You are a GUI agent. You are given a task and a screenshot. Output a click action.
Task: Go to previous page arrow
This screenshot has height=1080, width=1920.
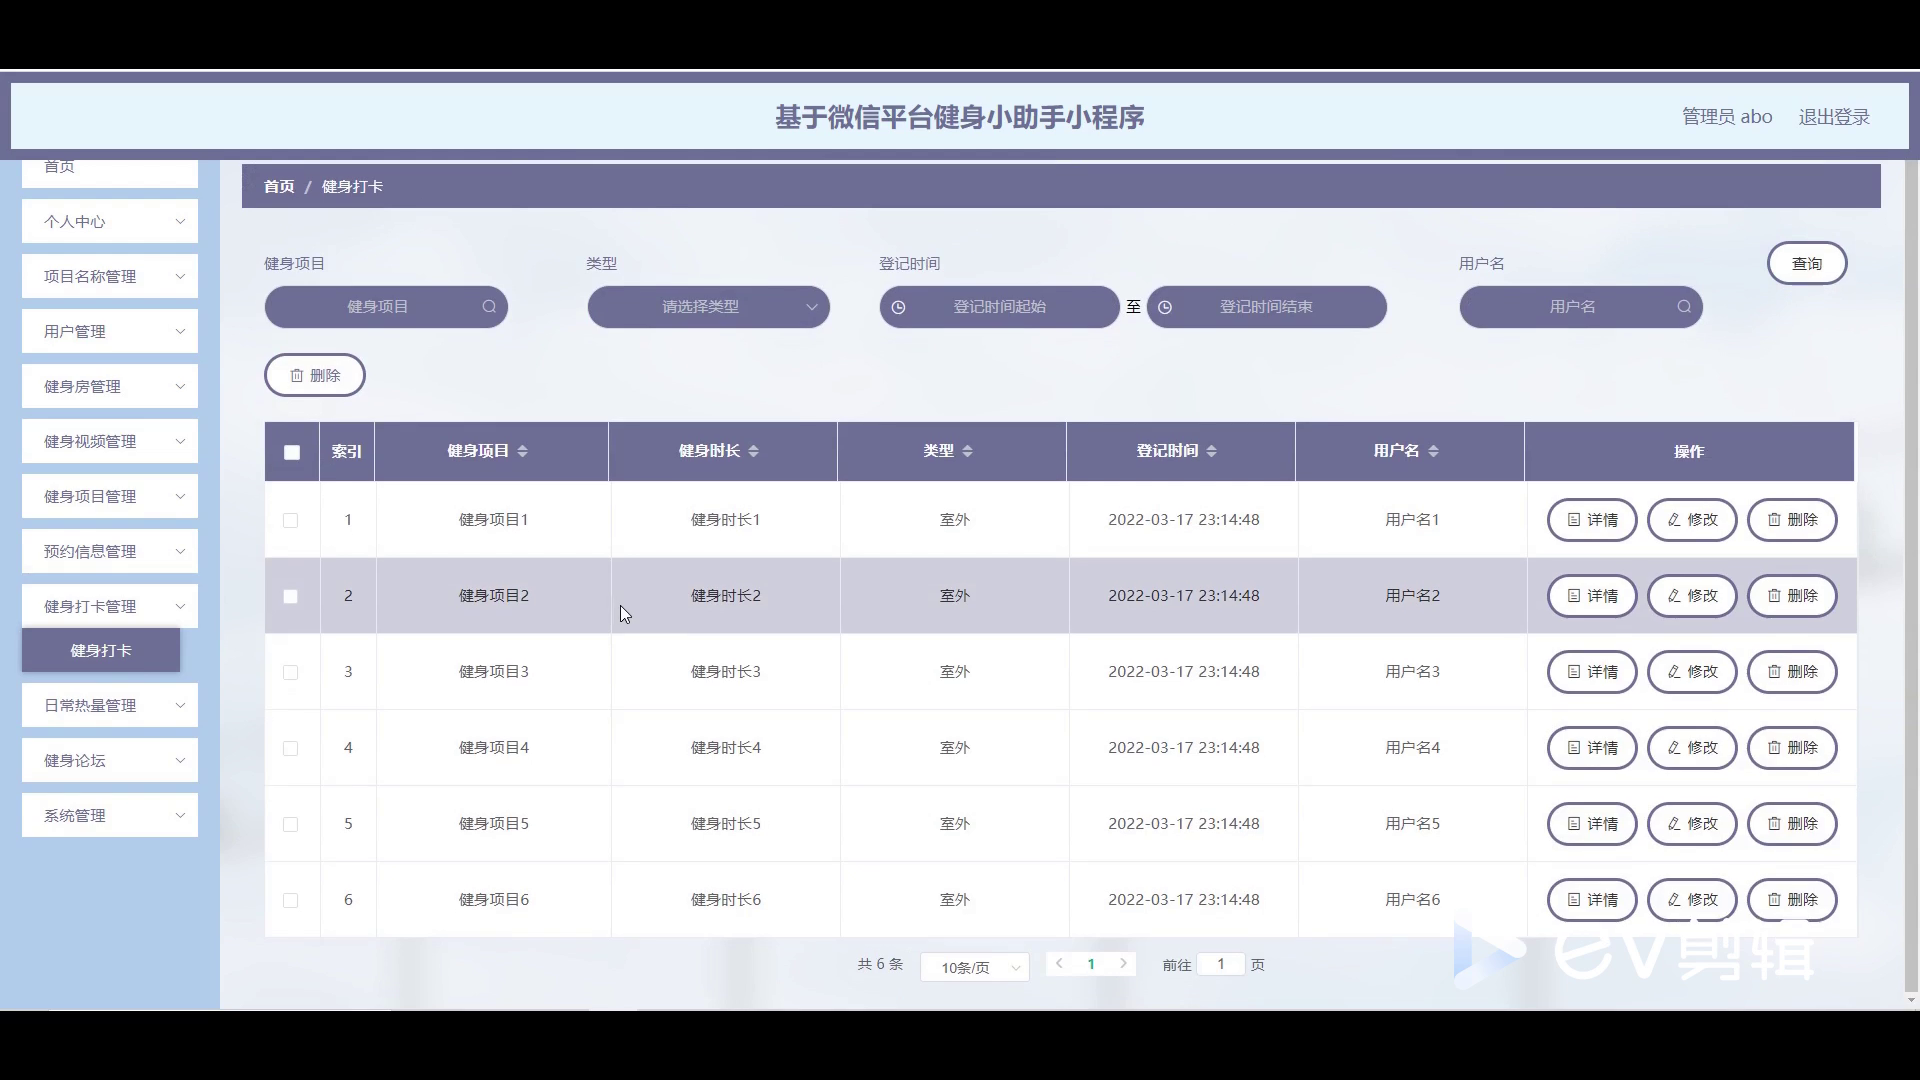tap(1059, 964)
